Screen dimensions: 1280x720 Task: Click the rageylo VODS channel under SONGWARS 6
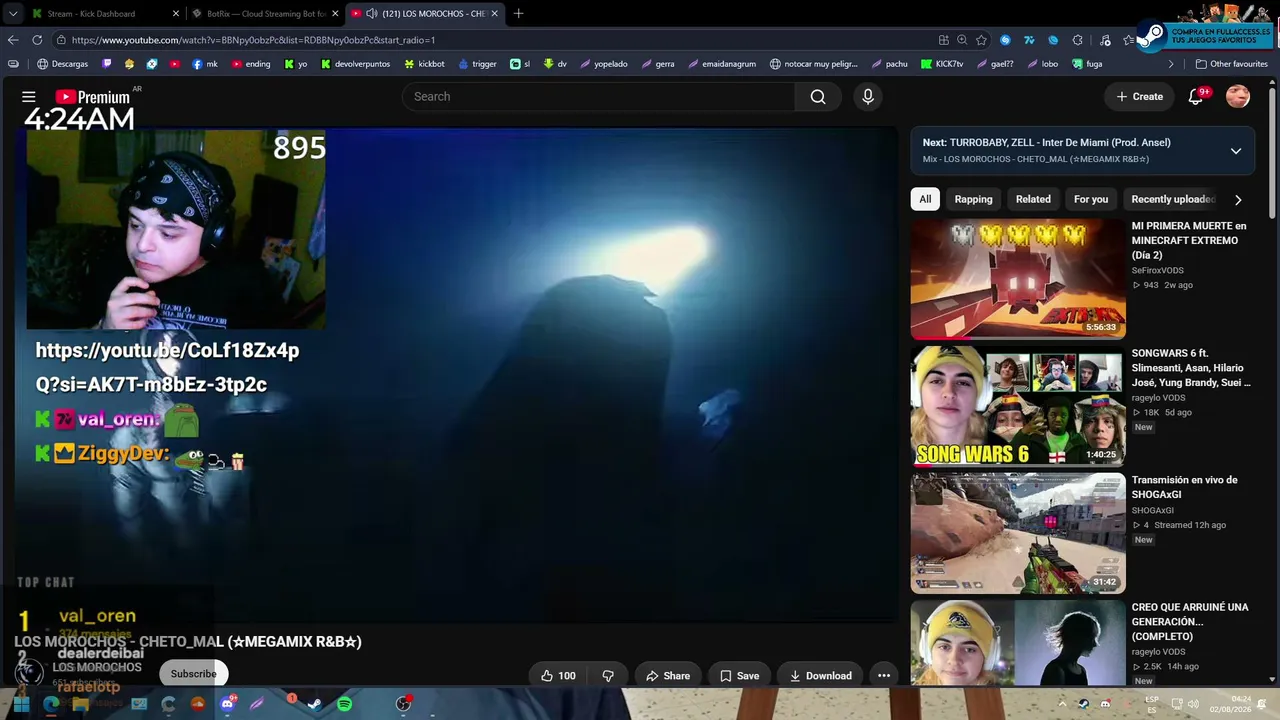(x=1158, y=398)
